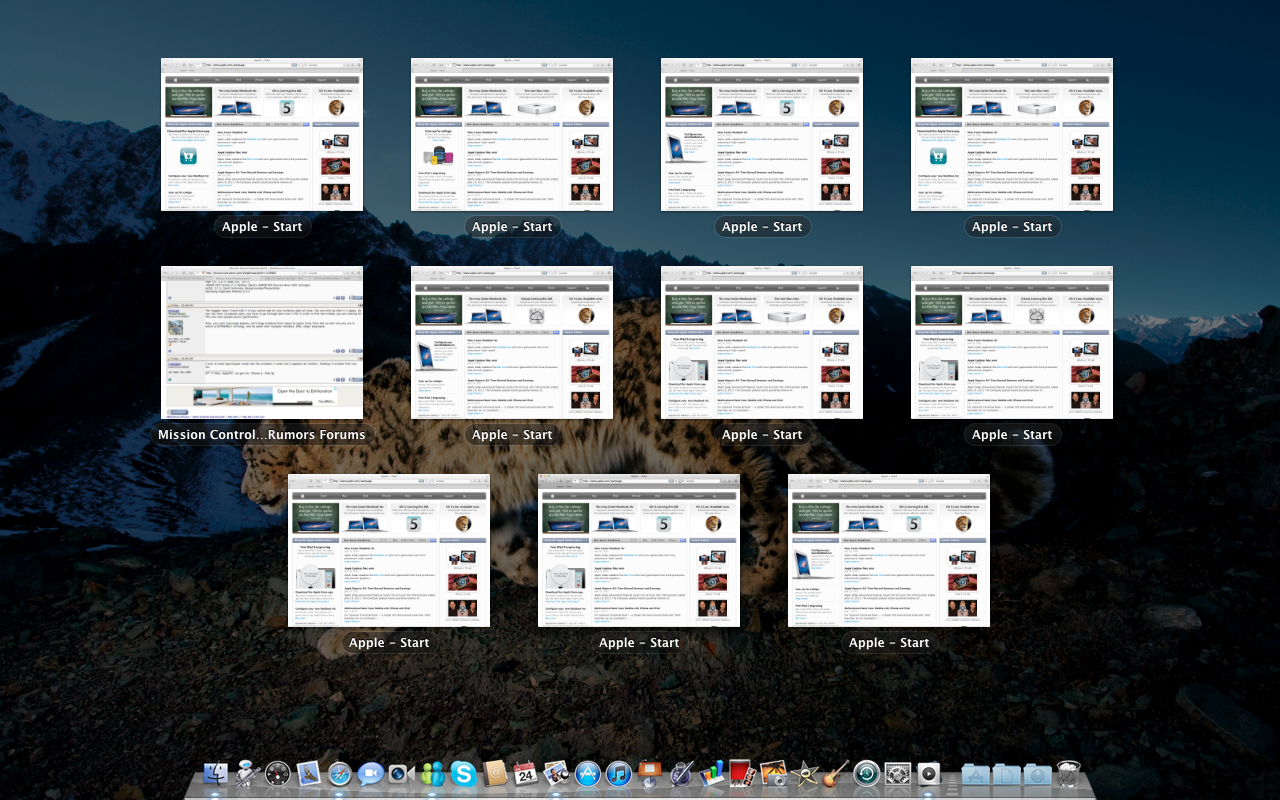Screen dimensions: 1280x800
Task: Launch Pages ink-and-pen icon
Action: (681, 774)
